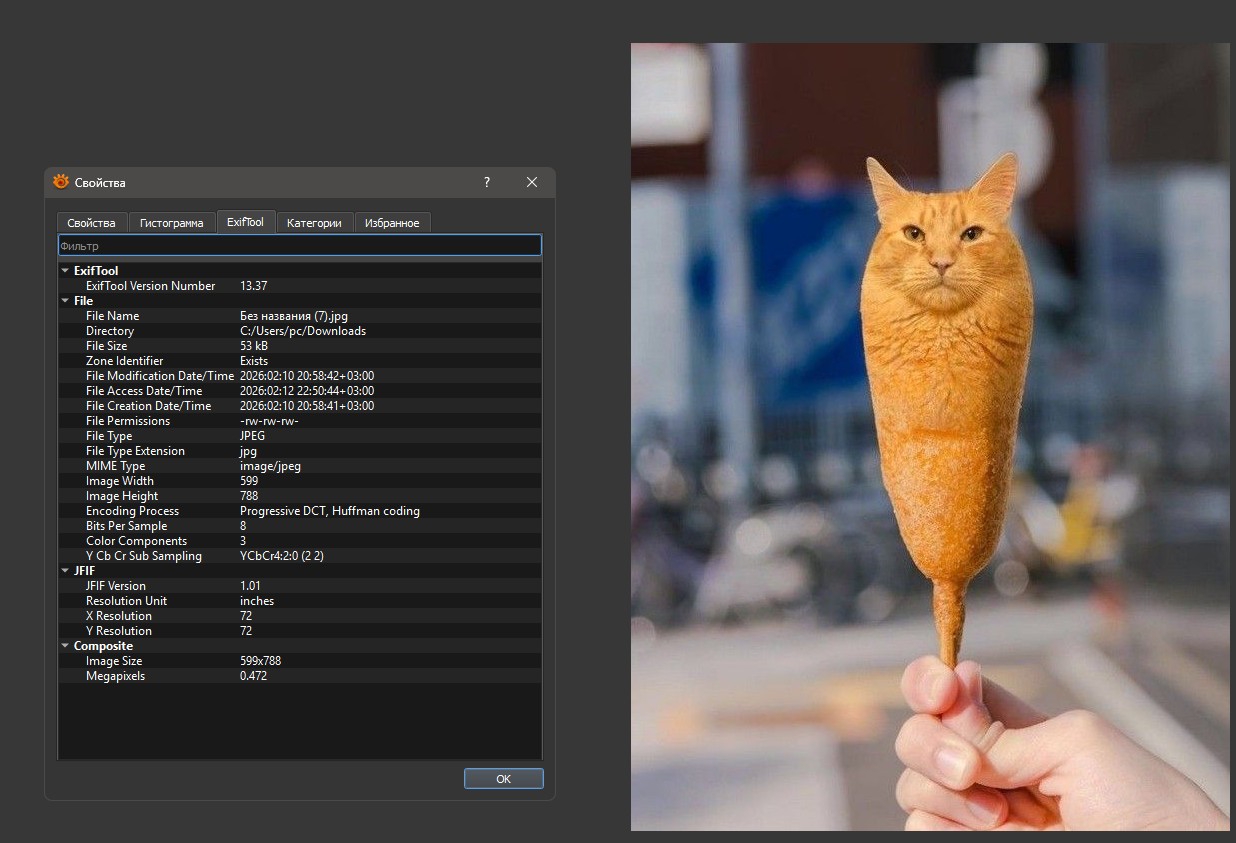Open the Гистограмма tab

tap(171, 223)
